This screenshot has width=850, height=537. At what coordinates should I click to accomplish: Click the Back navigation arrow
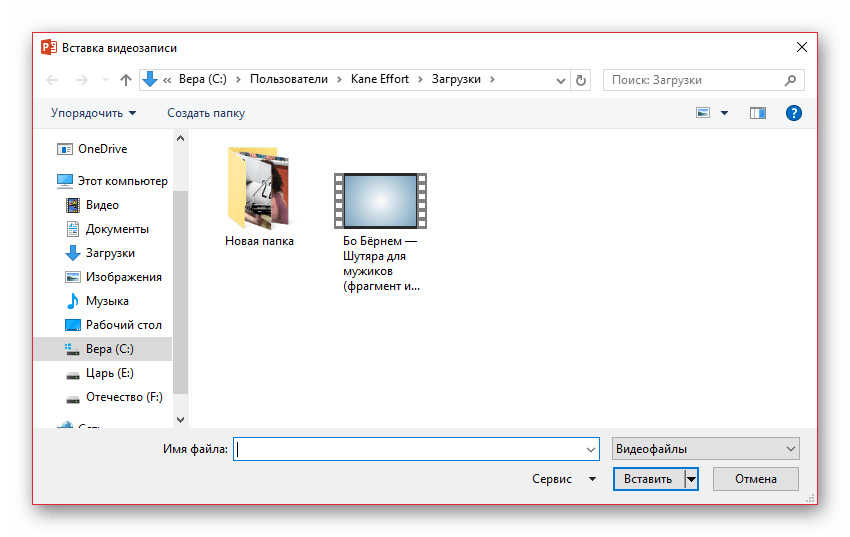pyautogui.click(x=53, y=80)
